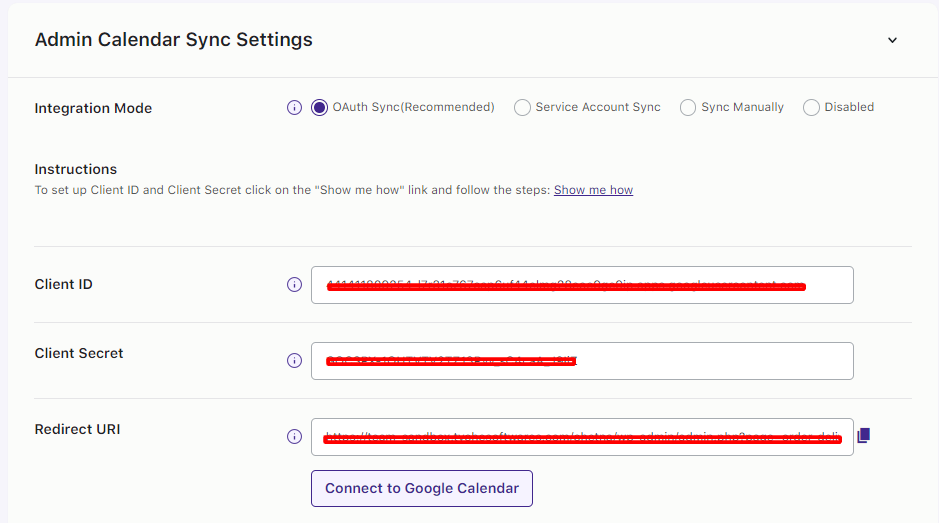Open the Integration Mode info icon
The image size is (939, 523).
click(294, 107)
